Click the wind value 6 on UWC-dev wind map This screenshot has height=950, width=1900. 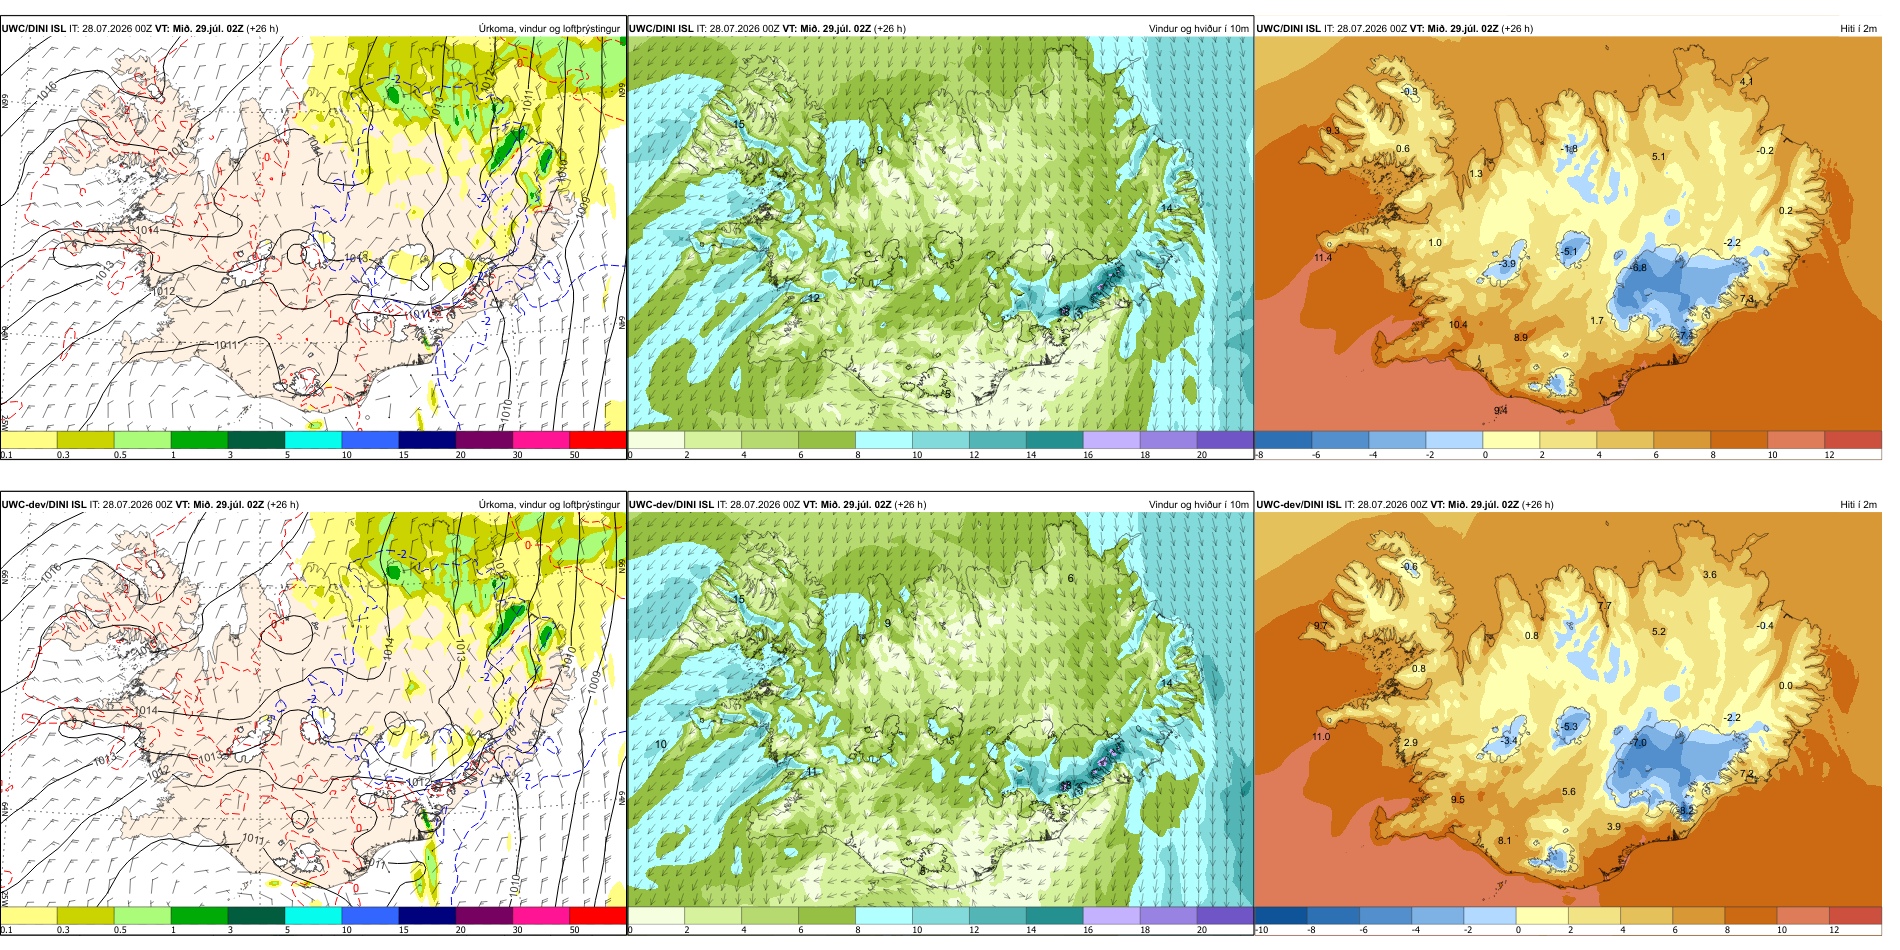click(1070, 579)
